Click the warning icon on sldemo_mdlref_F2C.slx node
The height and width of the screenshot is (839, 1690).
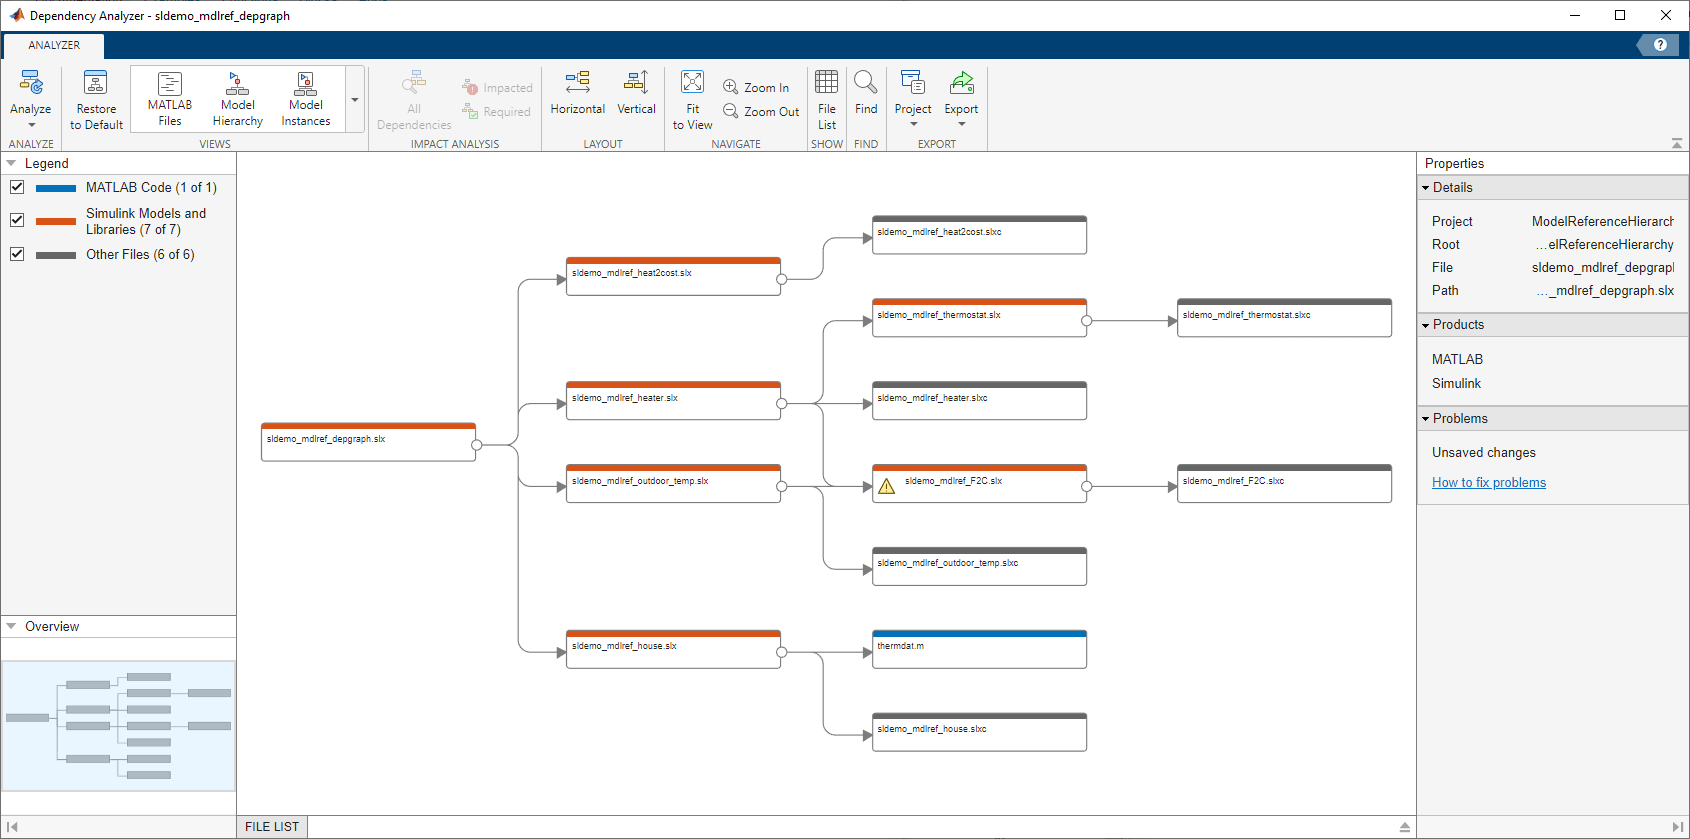(886, 487)
